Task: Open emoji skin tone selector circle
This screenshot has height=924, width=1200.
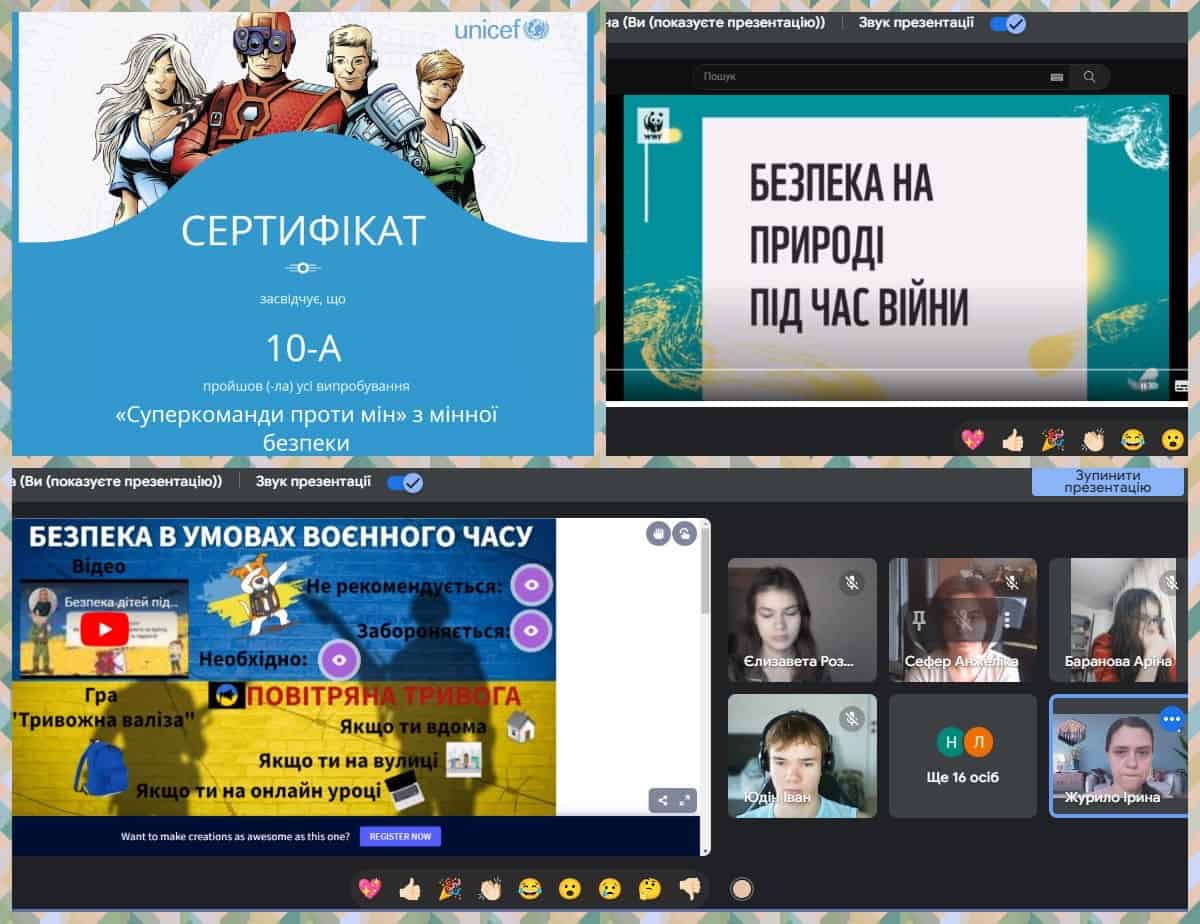Action: (741, 888)
